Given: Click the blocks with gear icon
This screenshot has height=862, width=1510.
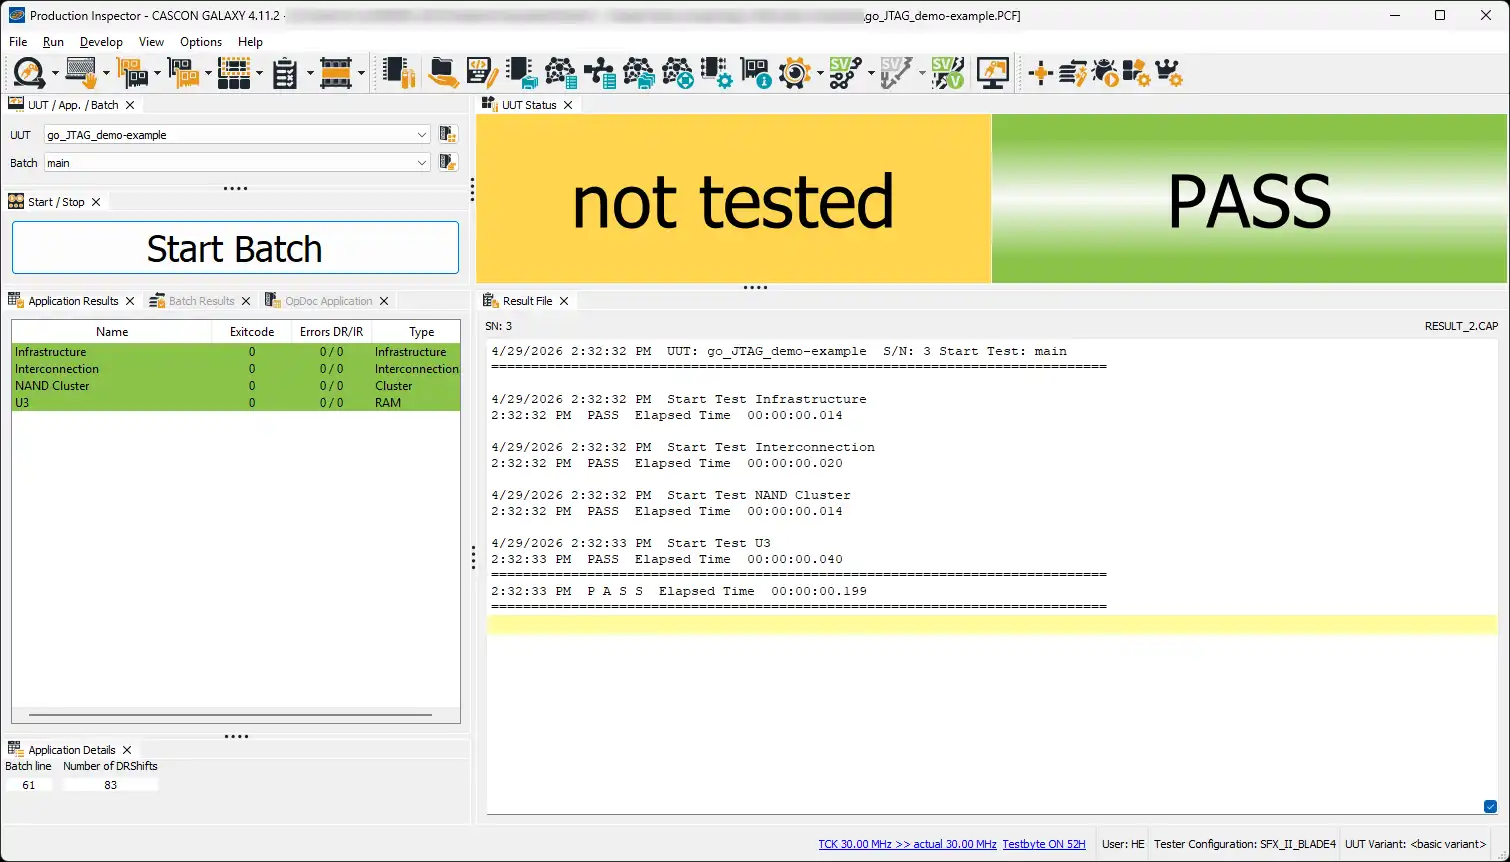Looking at the screenshot, I should pyautogui.click(x=1136, y=73).
